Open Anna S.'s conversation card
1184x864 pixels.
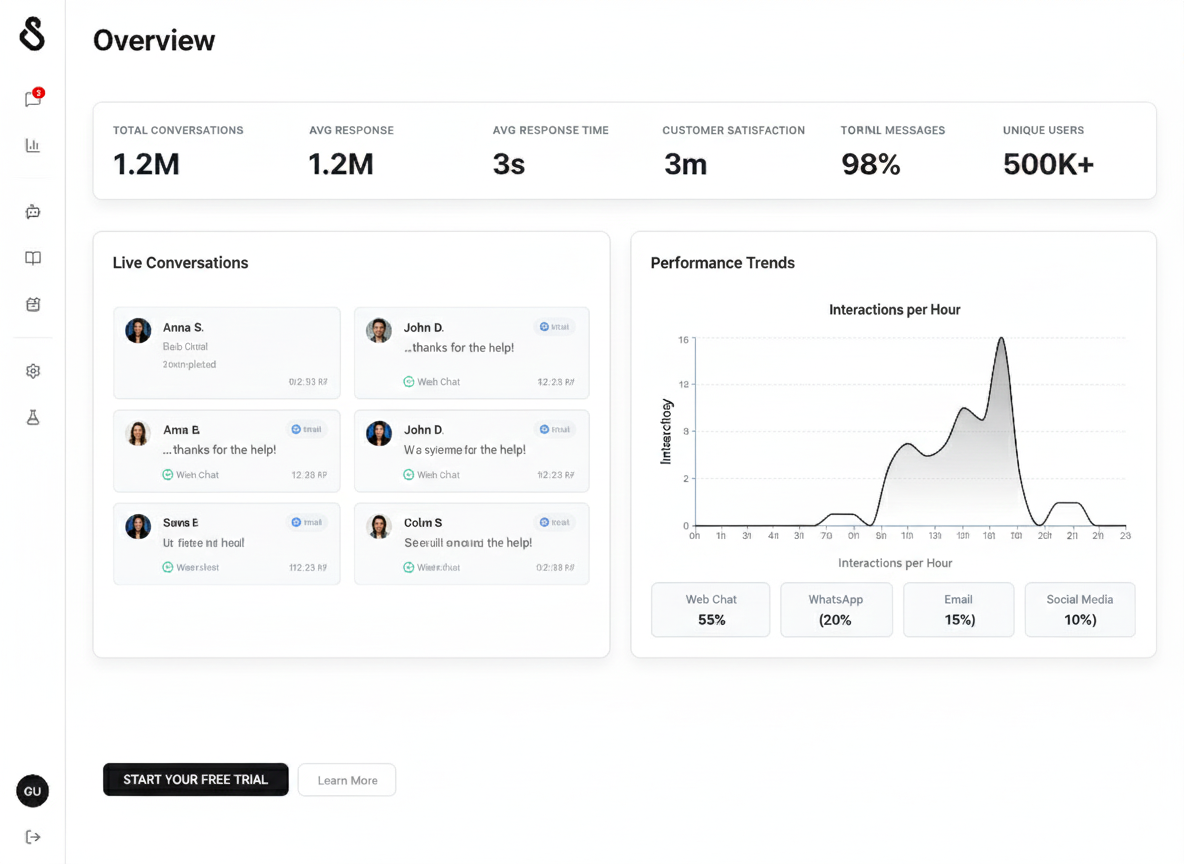(x=226, y=352)
